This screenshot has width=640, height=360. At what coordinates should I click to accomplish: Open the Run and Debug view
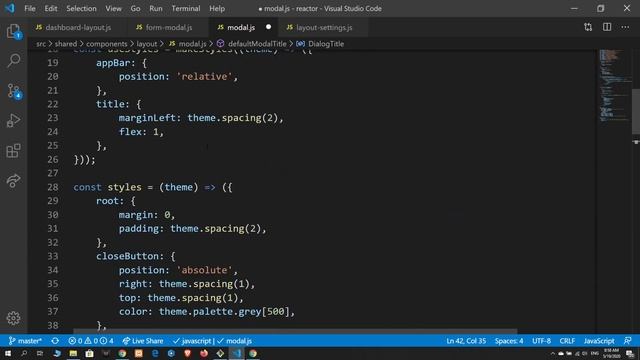[13, 120]
